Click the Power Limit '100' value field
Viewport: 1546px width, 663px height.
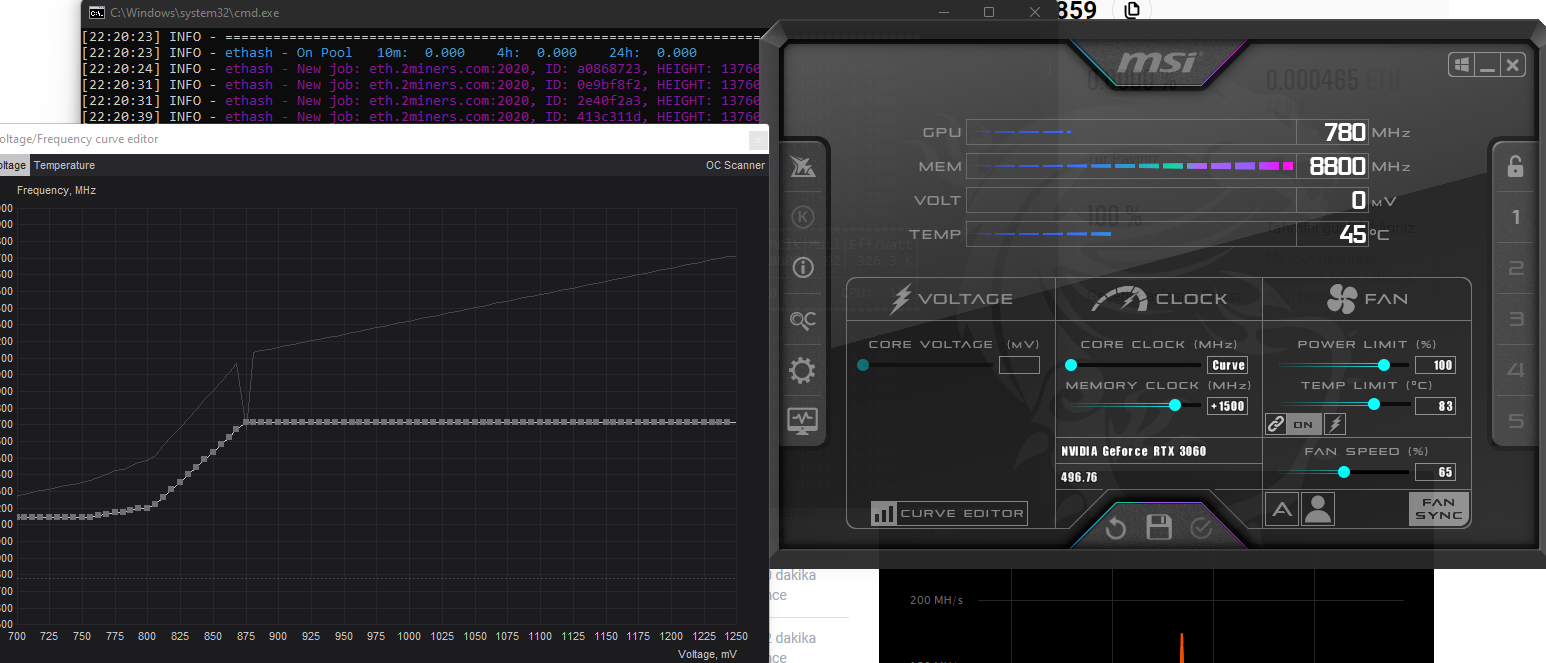1435,365
